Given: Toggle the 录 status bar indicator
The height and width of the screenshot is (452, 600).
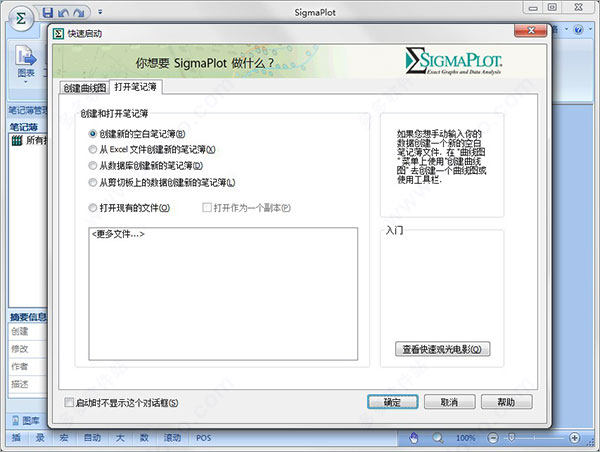Looking at the screenshot, I should [40, 438].
